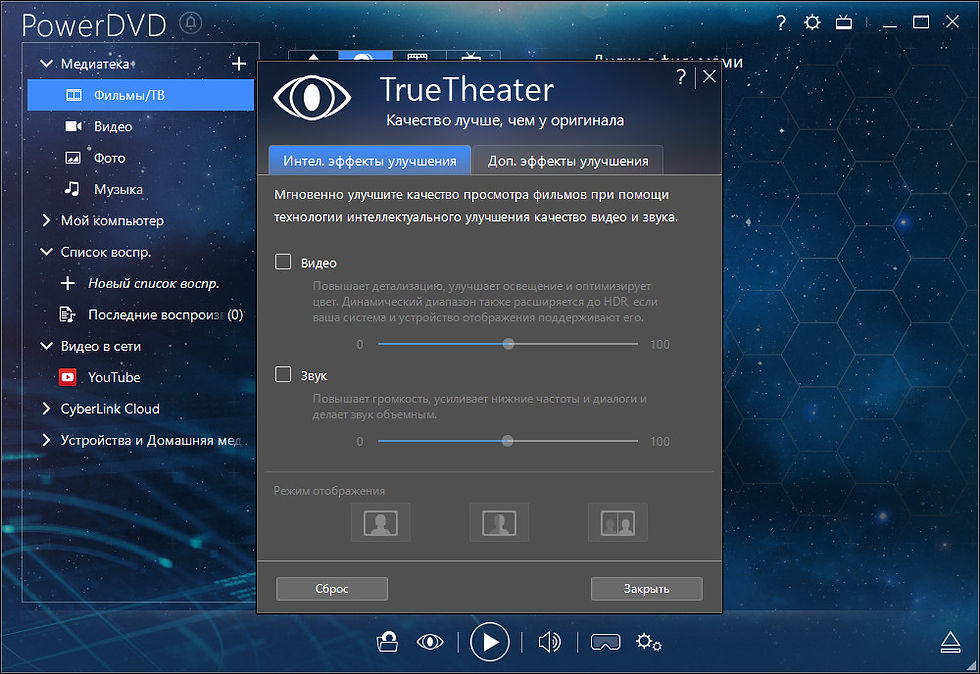
Task: Enable VR mode headset icon
Action: click(x=605, y=641)
